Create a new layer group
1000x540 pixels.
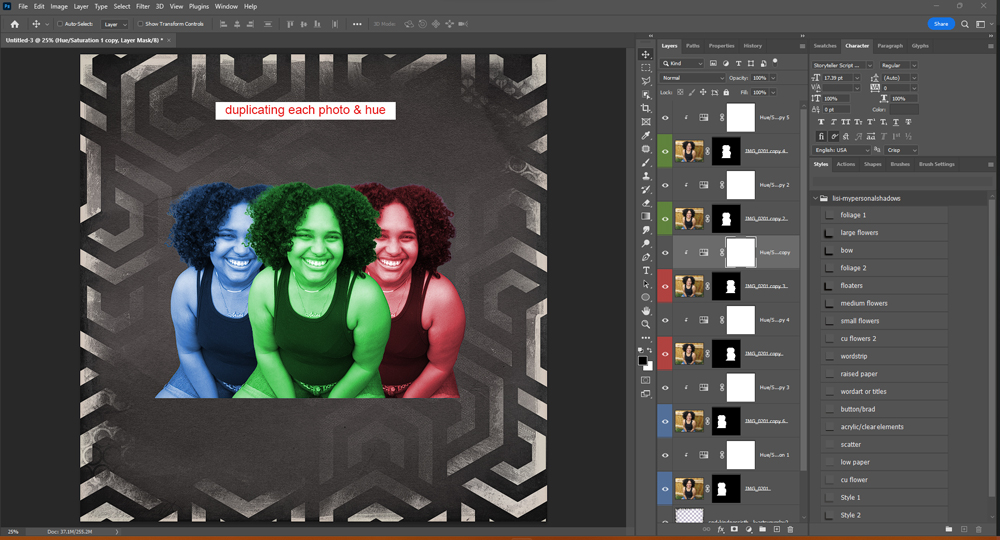pos(762,529)
